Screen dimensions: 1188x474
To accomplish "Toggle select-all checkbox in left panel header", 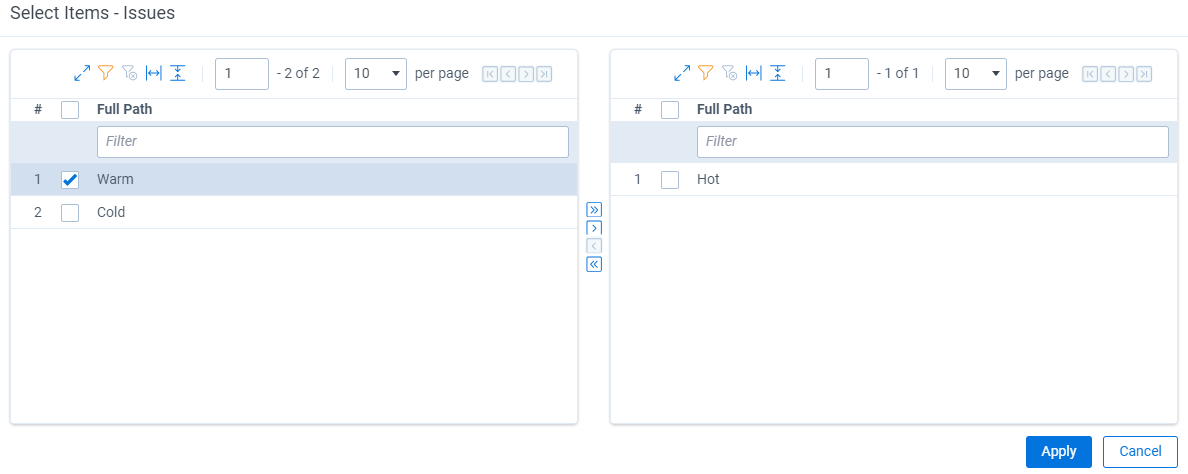I will (70, 110).
